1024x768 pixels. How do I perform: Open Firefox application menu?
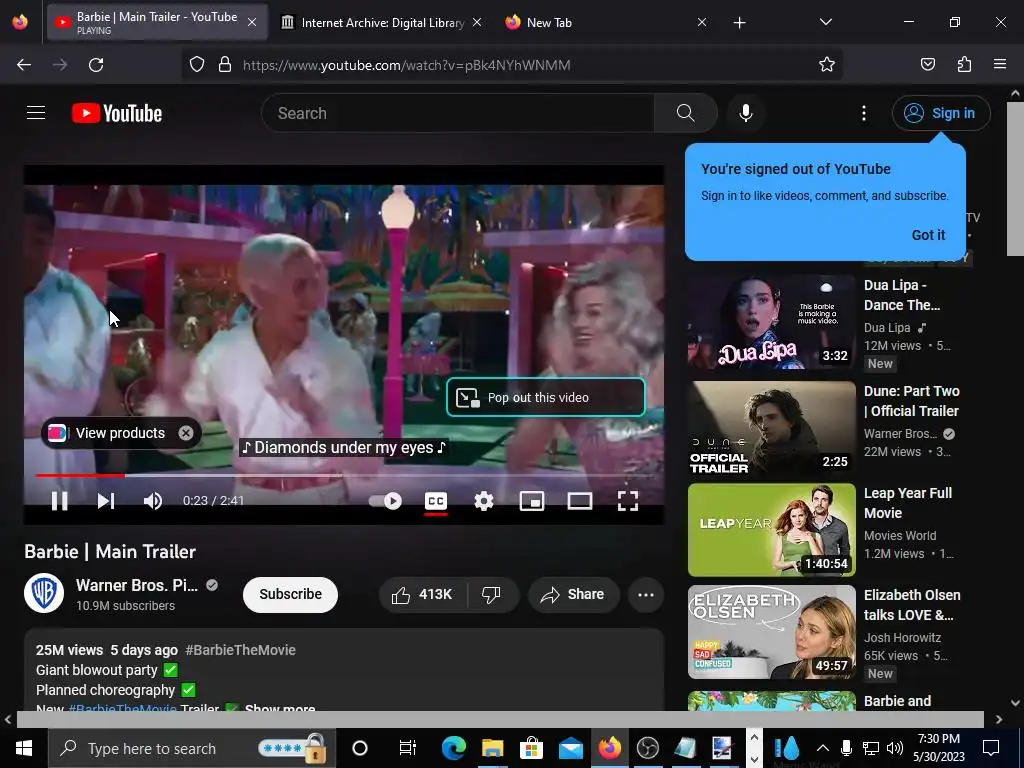click(999, 65)
